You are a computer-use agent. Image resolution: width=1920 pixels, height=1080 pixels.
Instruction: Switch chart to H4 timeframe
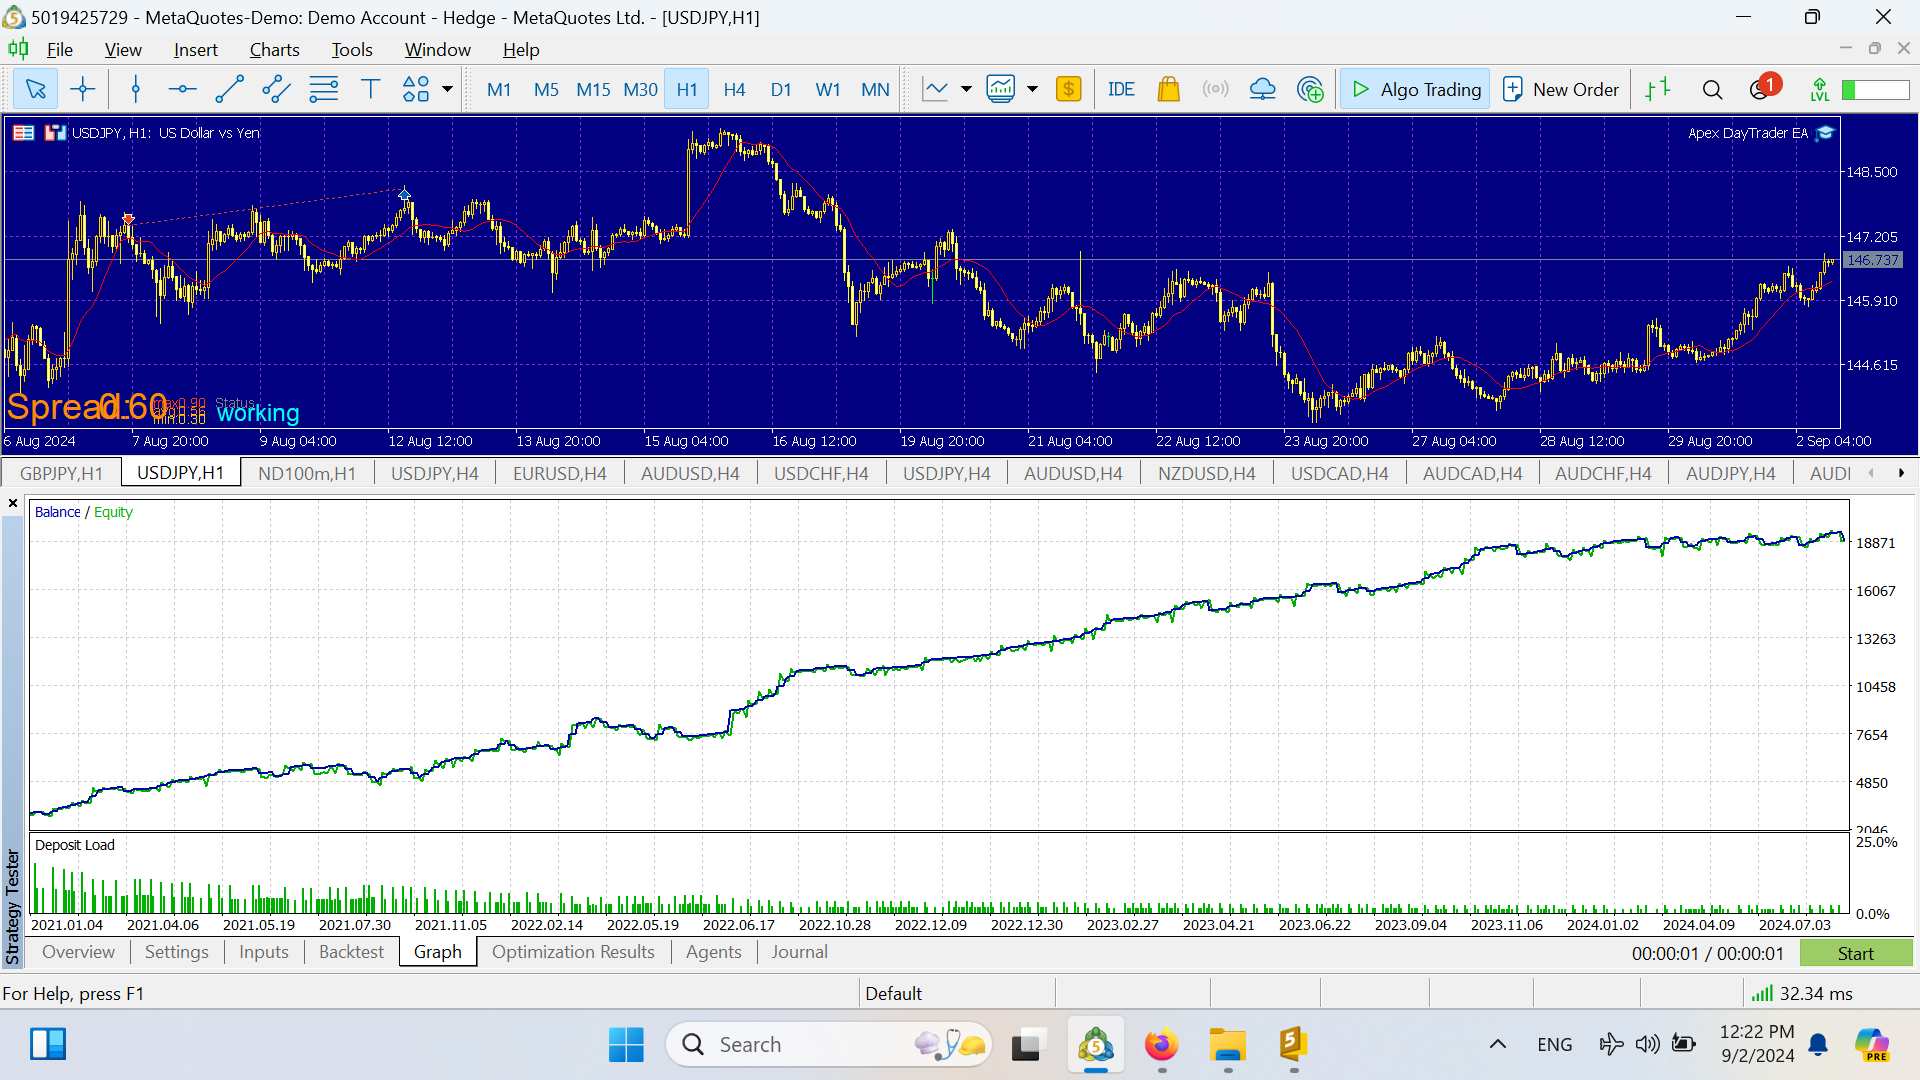pos(734,89)
